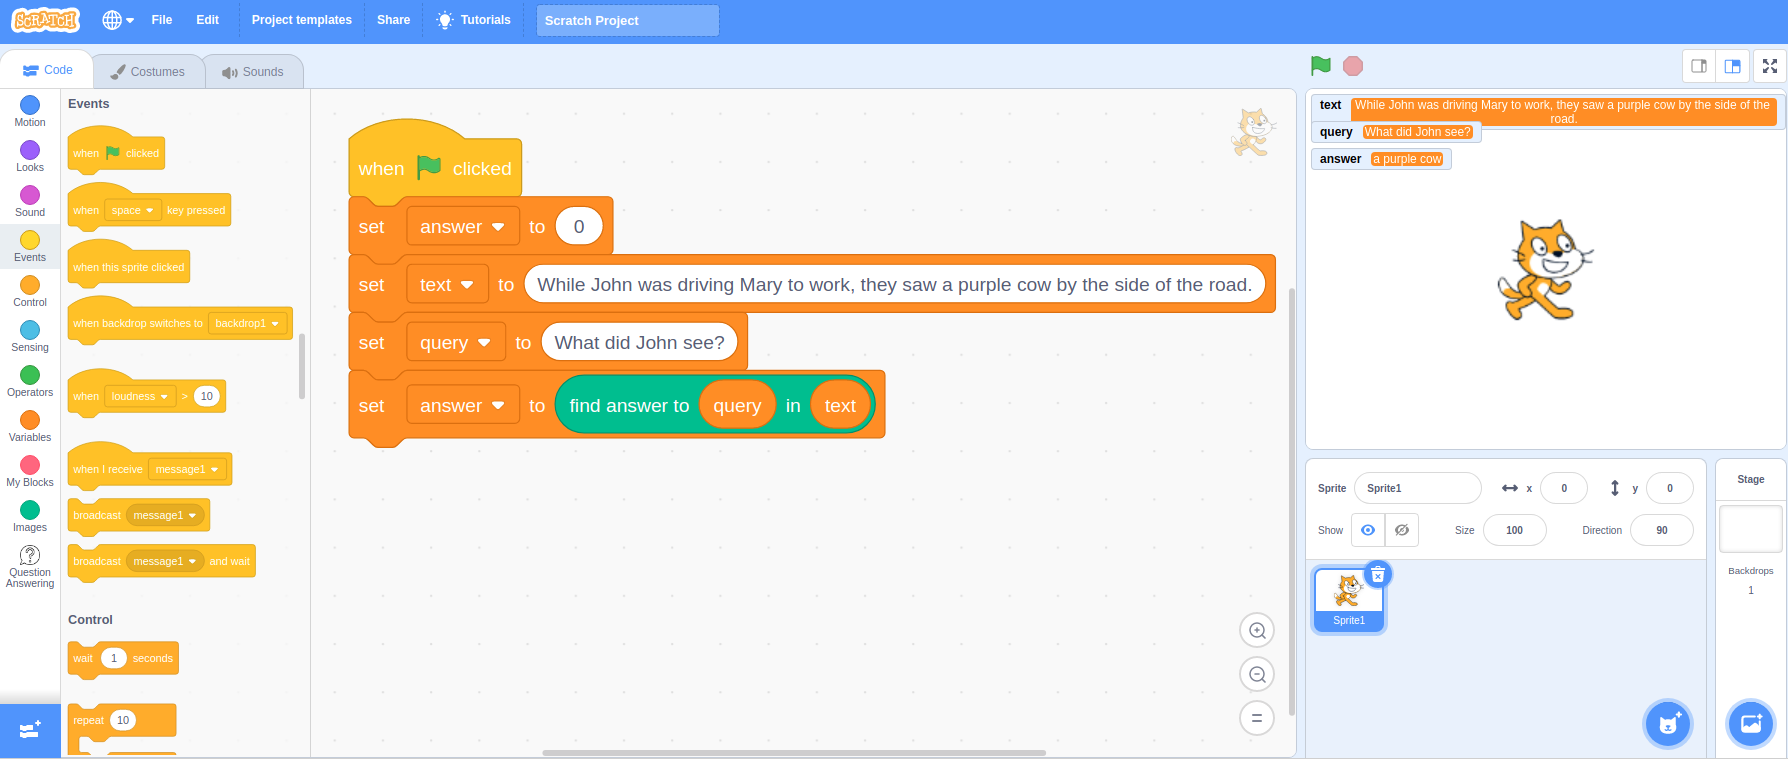Select the Sound block category
Screen dimensions: 1788x759
(30, 201)
